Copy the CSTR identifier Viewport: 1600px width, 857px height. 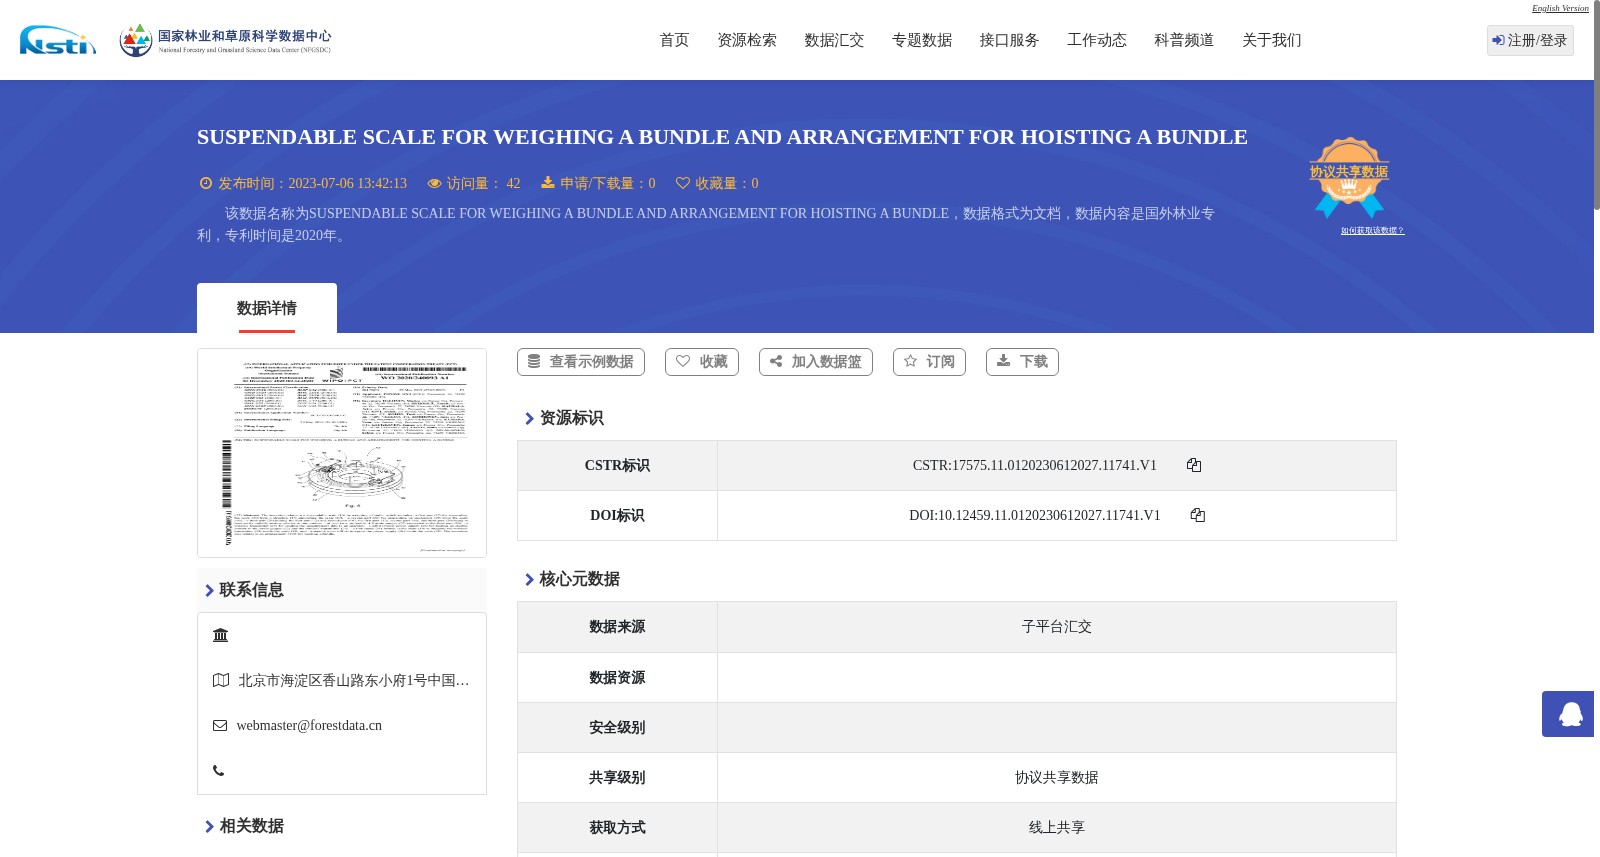(x=1194, y=465)
